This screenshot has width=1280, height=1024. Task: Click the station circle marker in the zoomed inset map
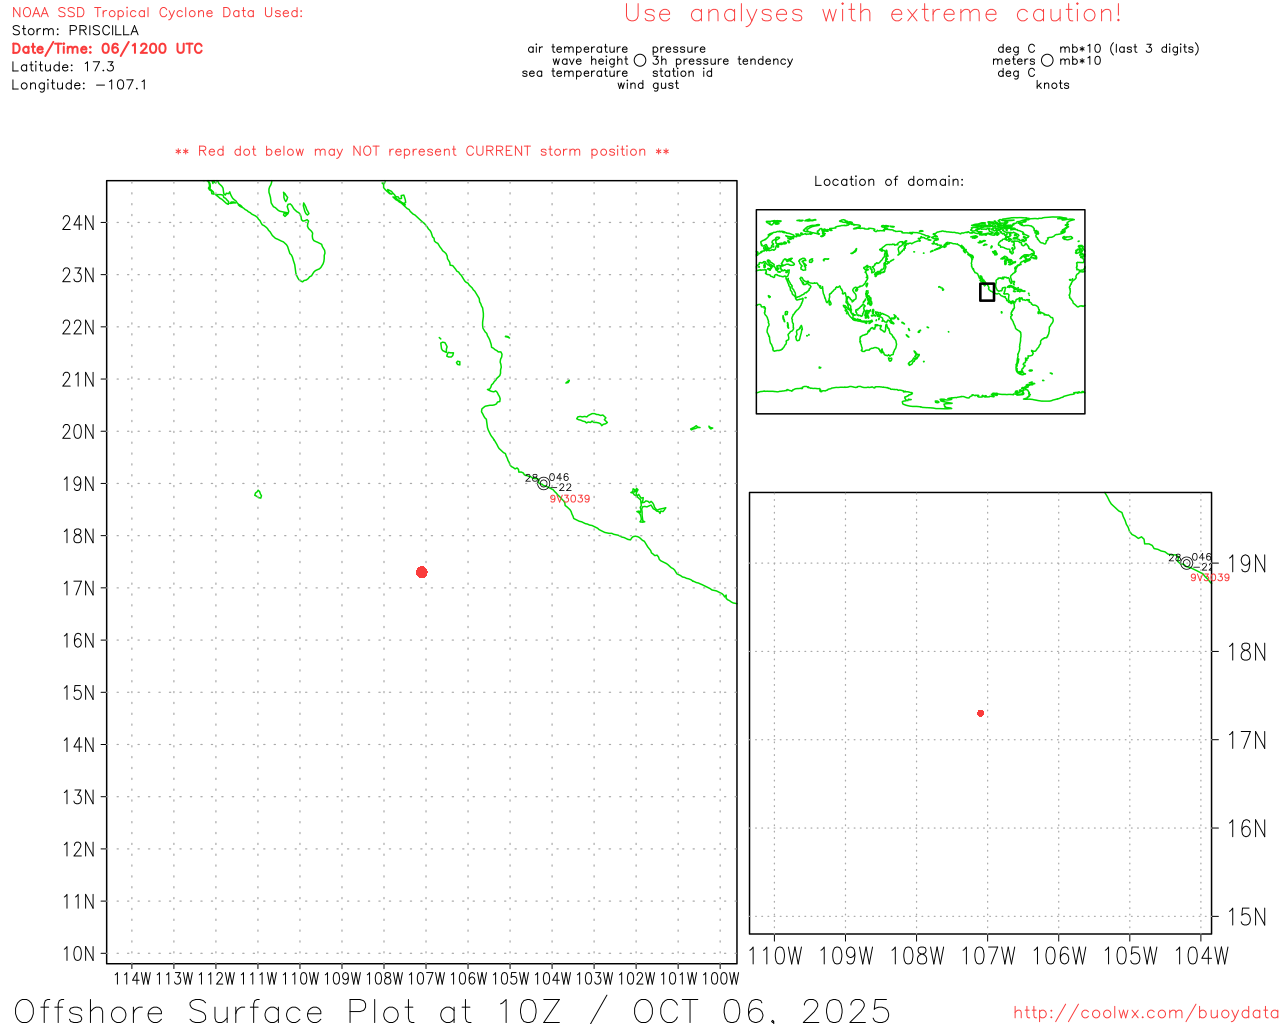click(x=1187, y=563)
